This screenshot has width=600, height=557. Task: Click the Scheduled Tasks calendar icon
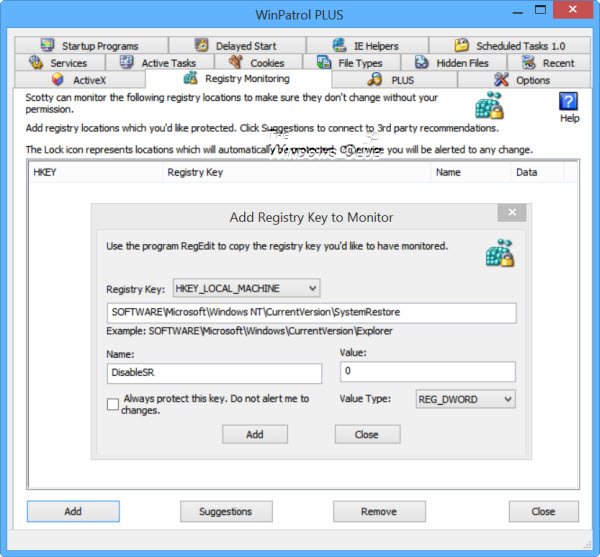461,45
